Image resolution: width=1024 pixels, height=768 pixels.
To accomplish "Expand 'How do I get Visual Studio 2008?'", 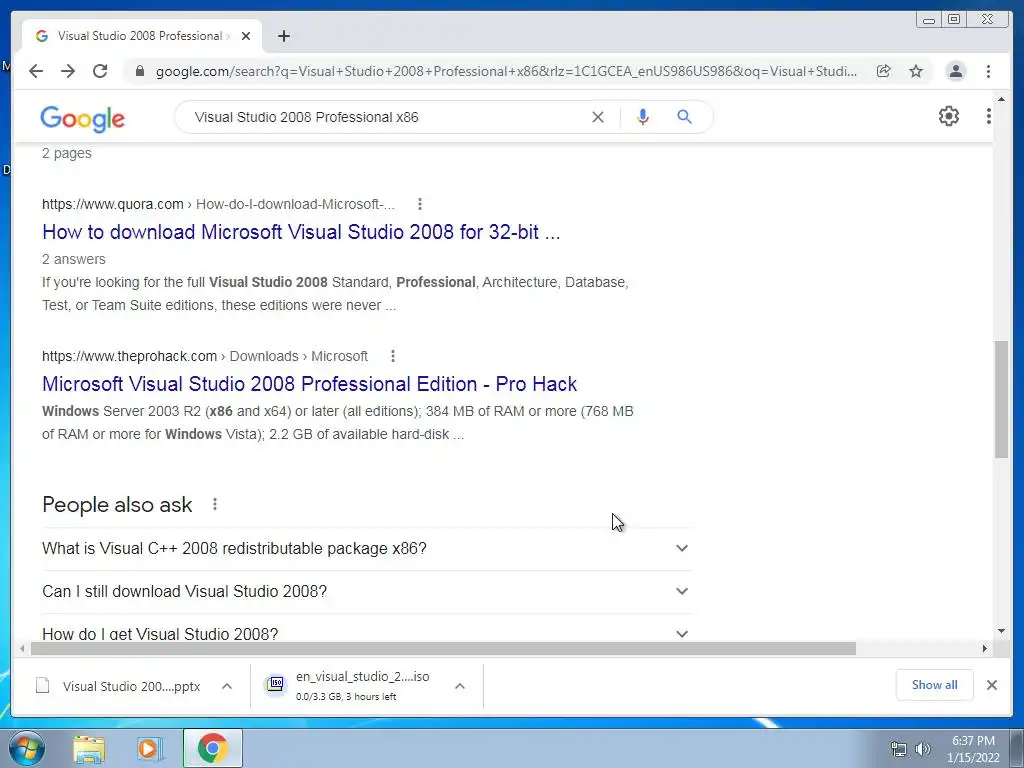I will [x=366, y=633].
